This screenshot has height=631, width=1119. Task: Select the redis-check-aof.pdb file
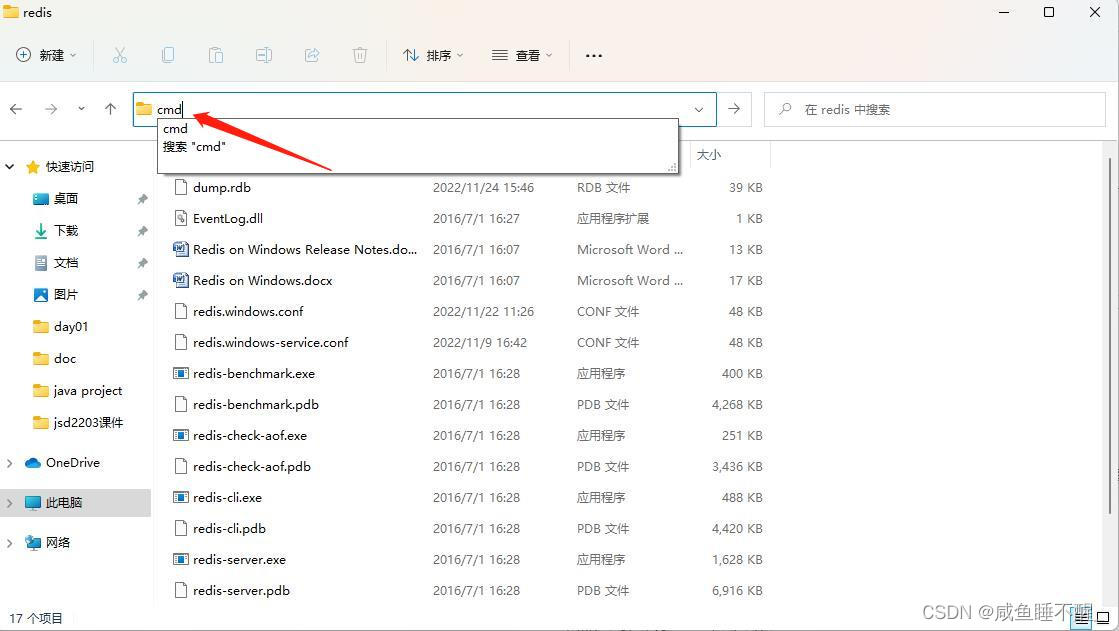pyautogui.click(x=251, y=467)
